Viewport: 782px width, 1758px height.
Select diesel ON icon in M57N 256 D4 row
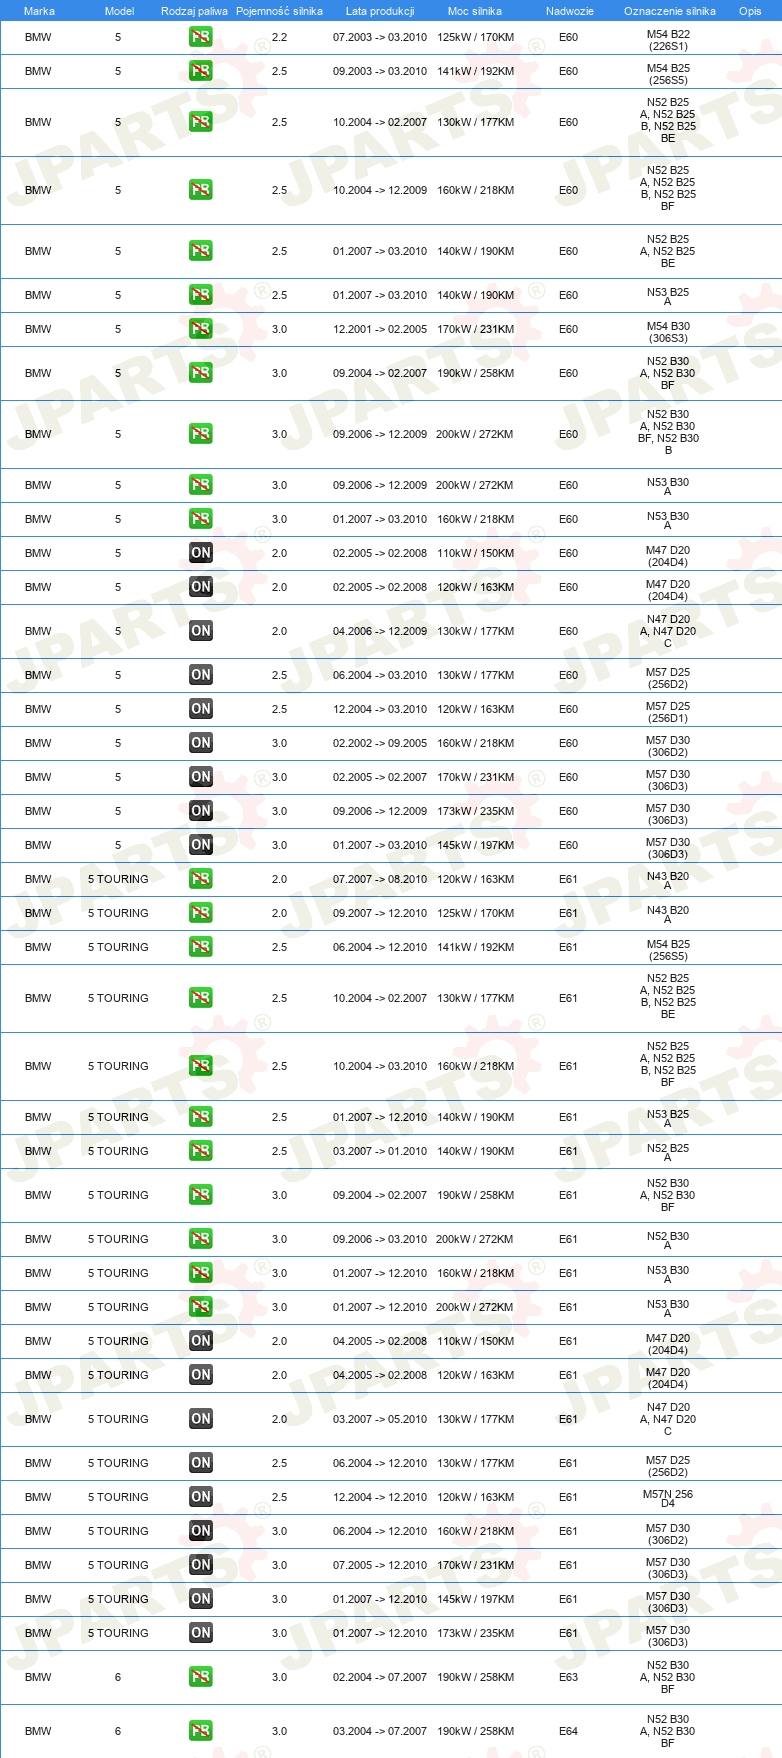[x=201, y=1497]
